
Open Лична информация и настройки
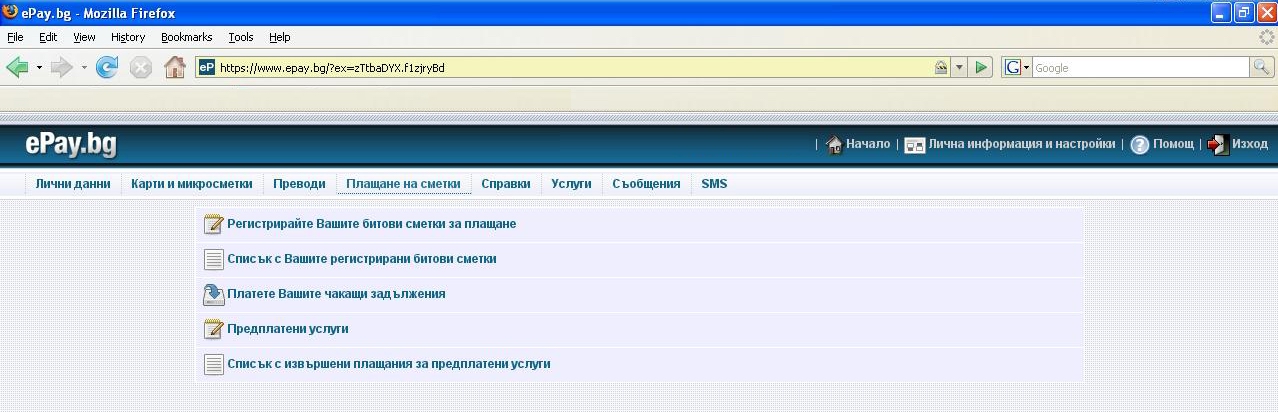point(1022,144)
